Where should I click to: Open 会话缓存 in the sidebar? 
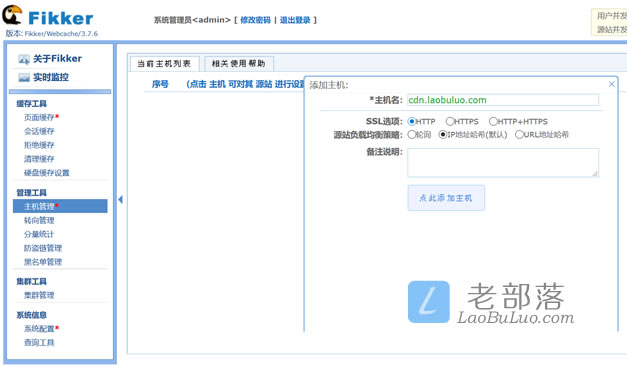click(39, 131)
